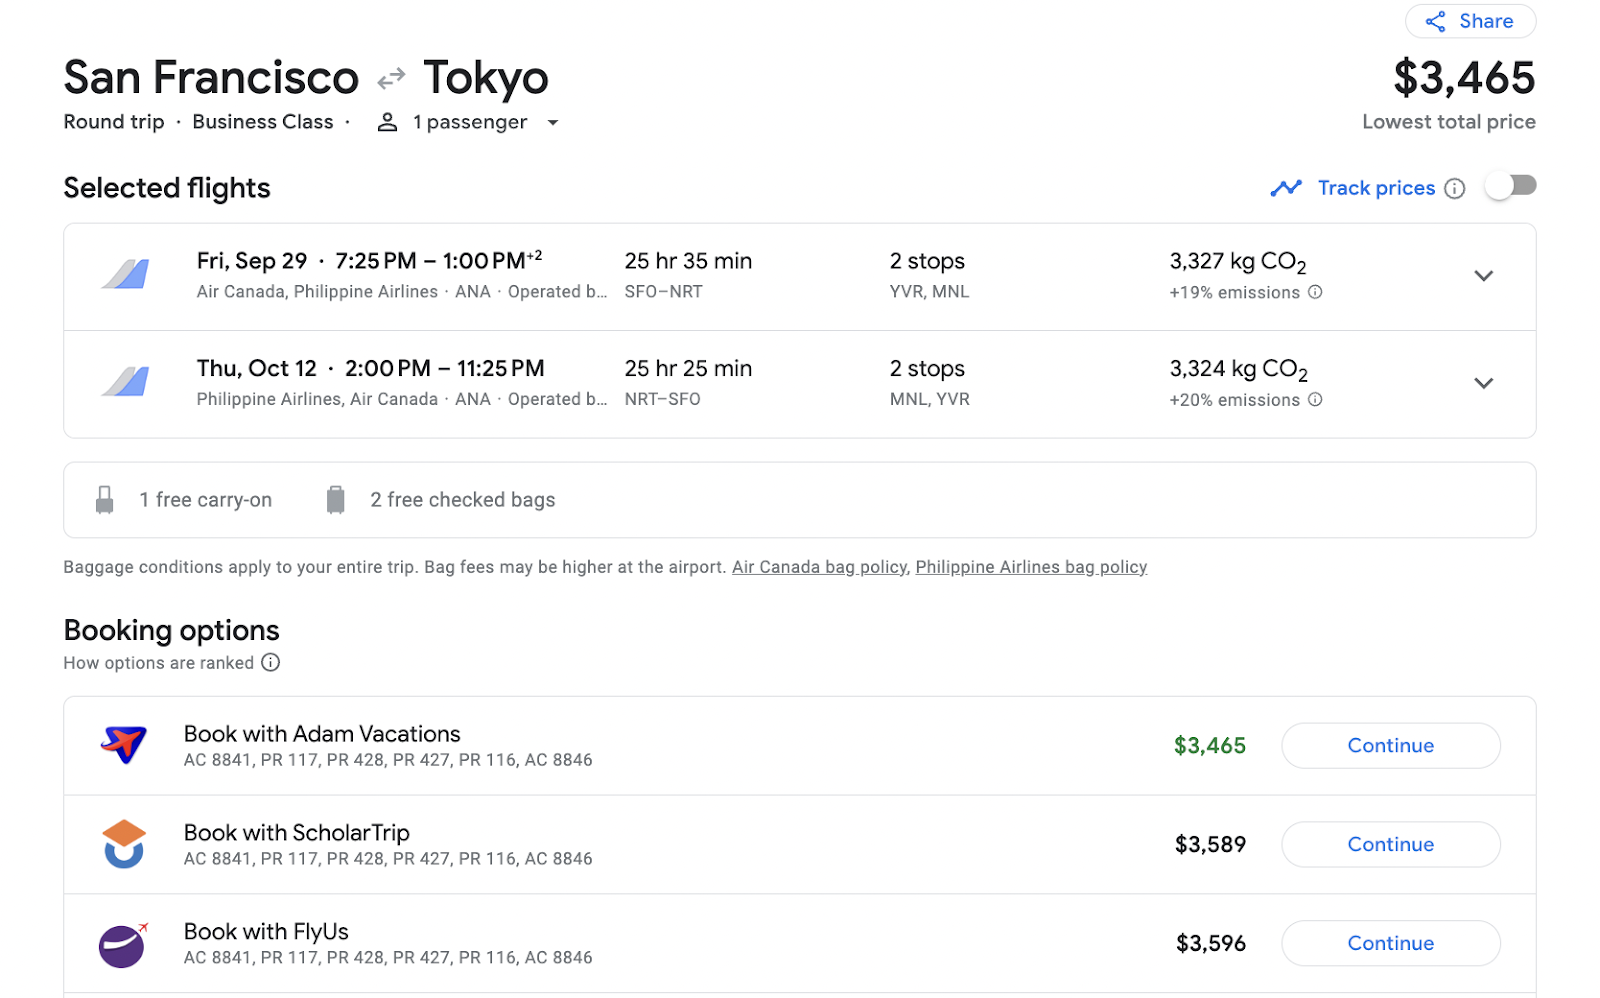Click the Share button
The height and width of the screenshot is (998, 1600).
pyautogui.click(x=1469, y=21)
